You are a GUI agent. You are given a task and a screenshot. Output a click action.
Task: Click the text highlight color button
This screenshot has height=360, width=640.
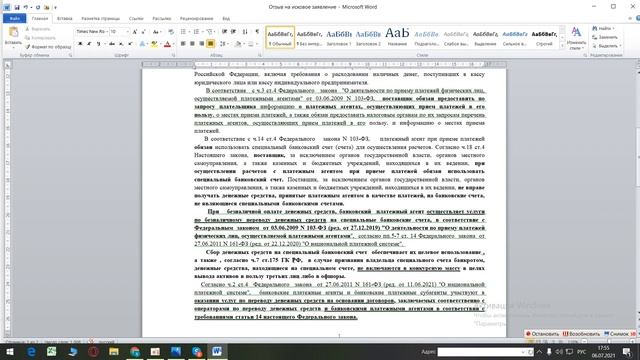click(x=154, y=44)
